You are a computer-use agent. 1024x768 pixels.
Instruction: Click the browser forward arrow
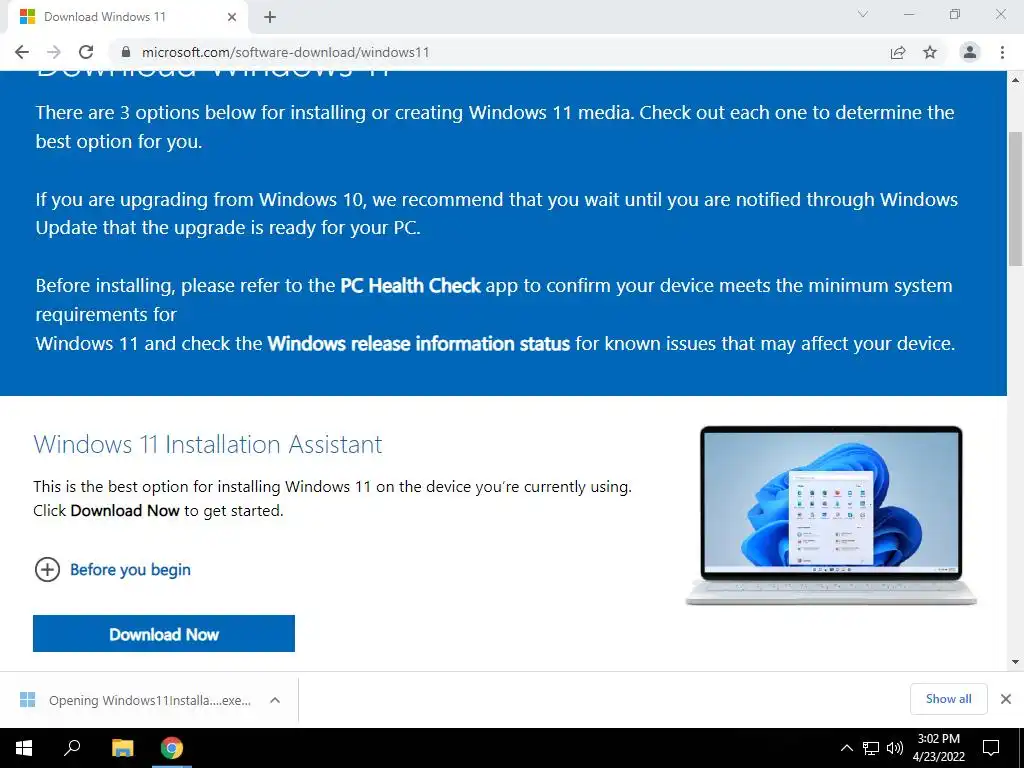pyautogui.click(x=54, y=52)
